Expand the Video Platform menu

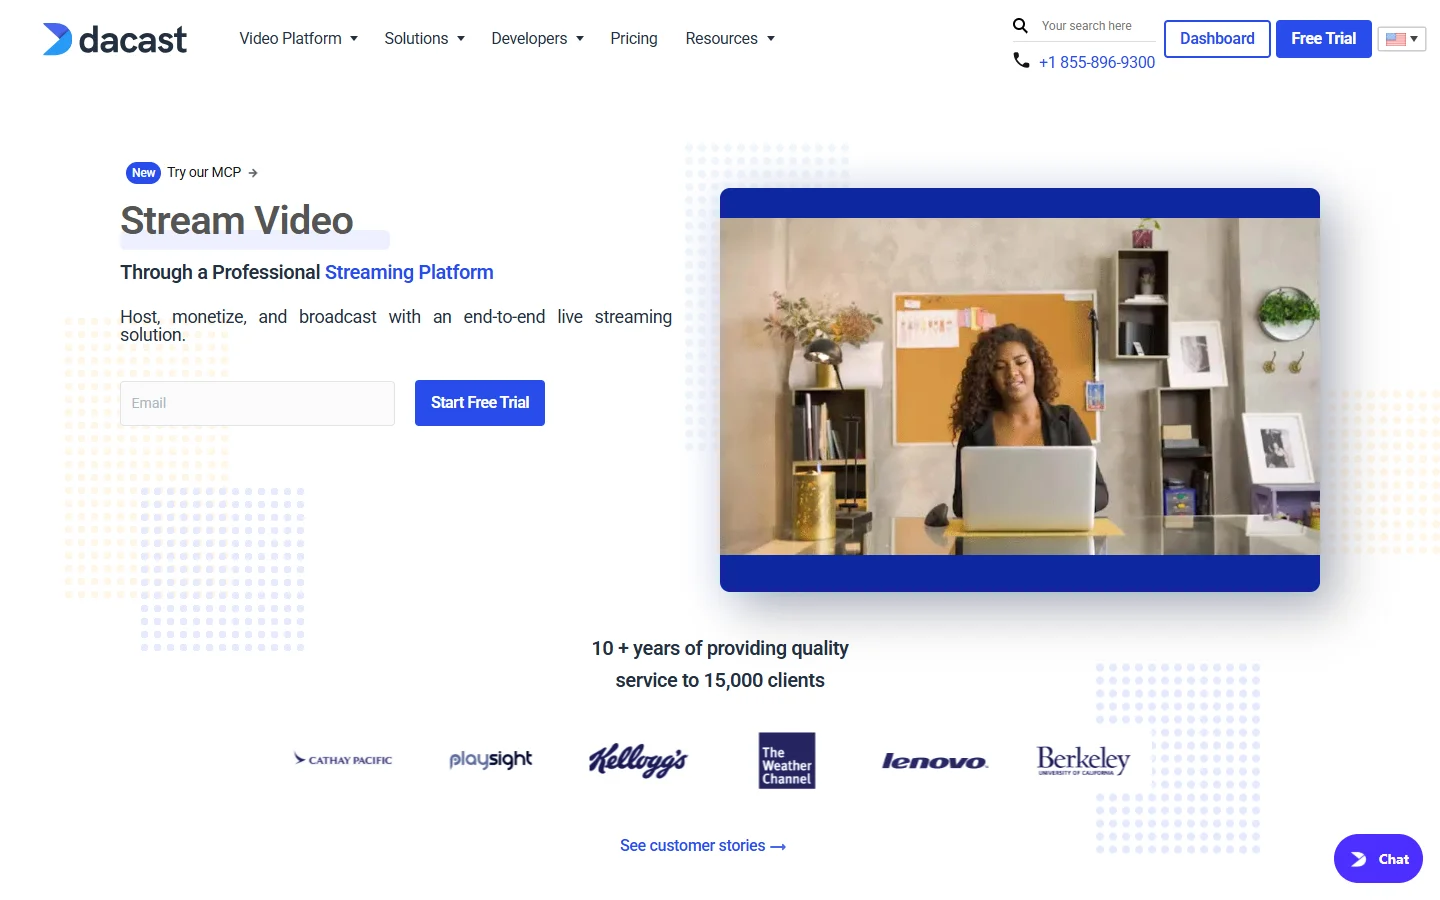coord(298,38)
